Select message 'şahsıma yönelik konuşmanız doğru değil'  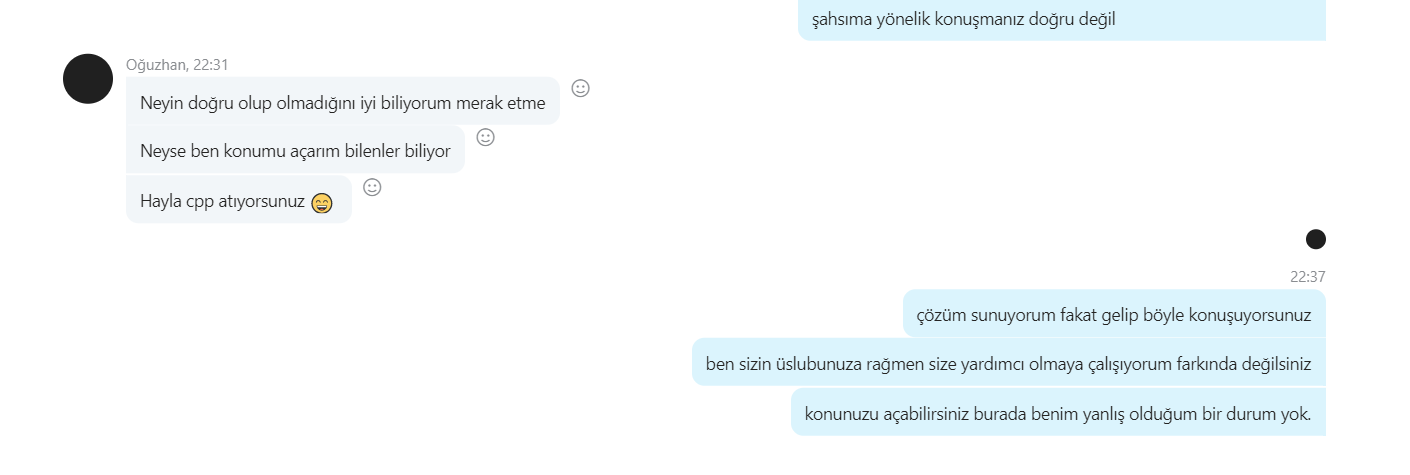[x=1062, y=19]
